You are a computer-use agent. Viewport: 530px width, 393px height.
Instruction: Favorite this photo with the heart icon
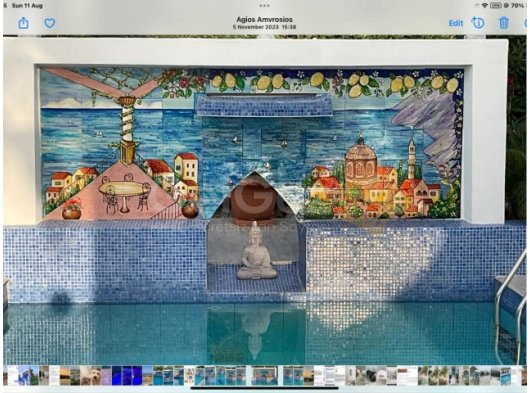[x=50, y=23]
